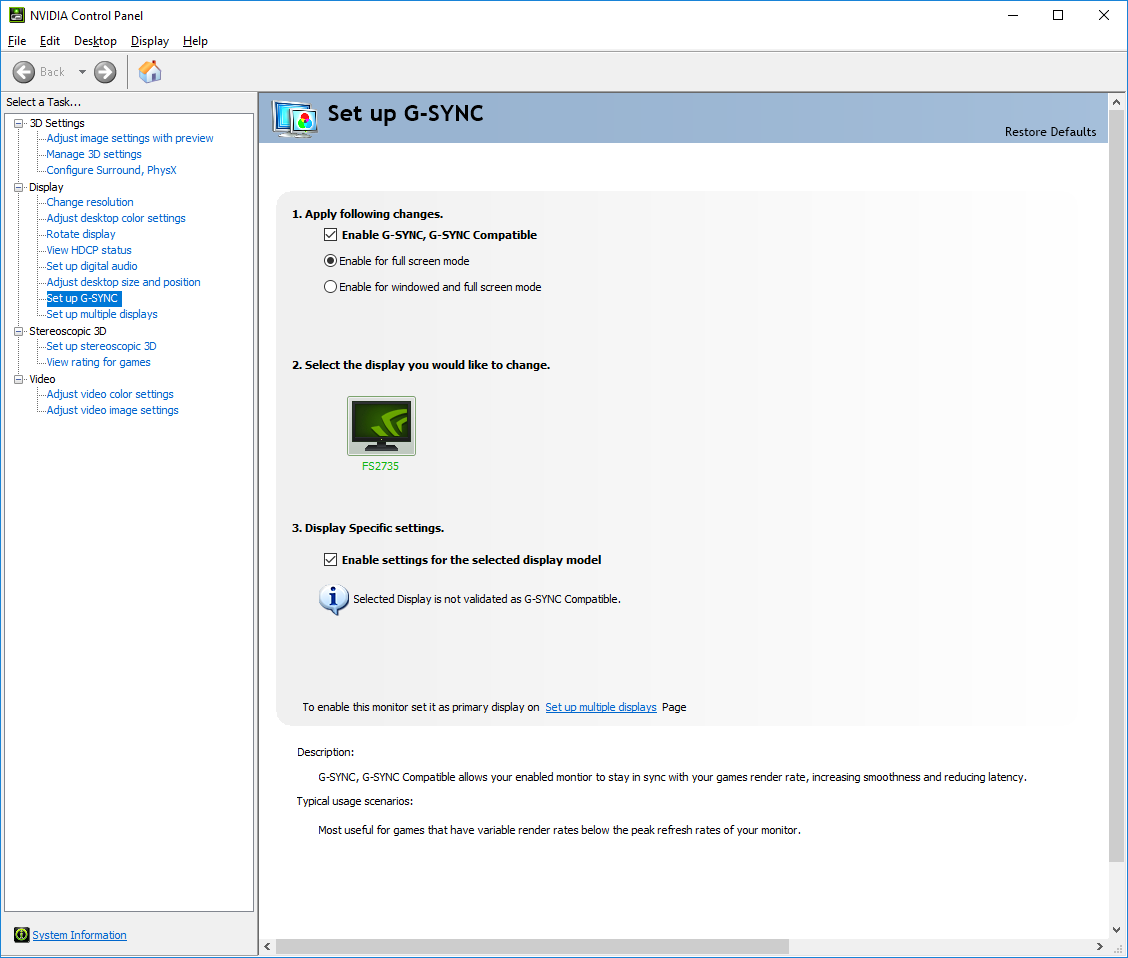Open the Edit menu
This screenshot has width=1128, height=958.
point(50,41)
